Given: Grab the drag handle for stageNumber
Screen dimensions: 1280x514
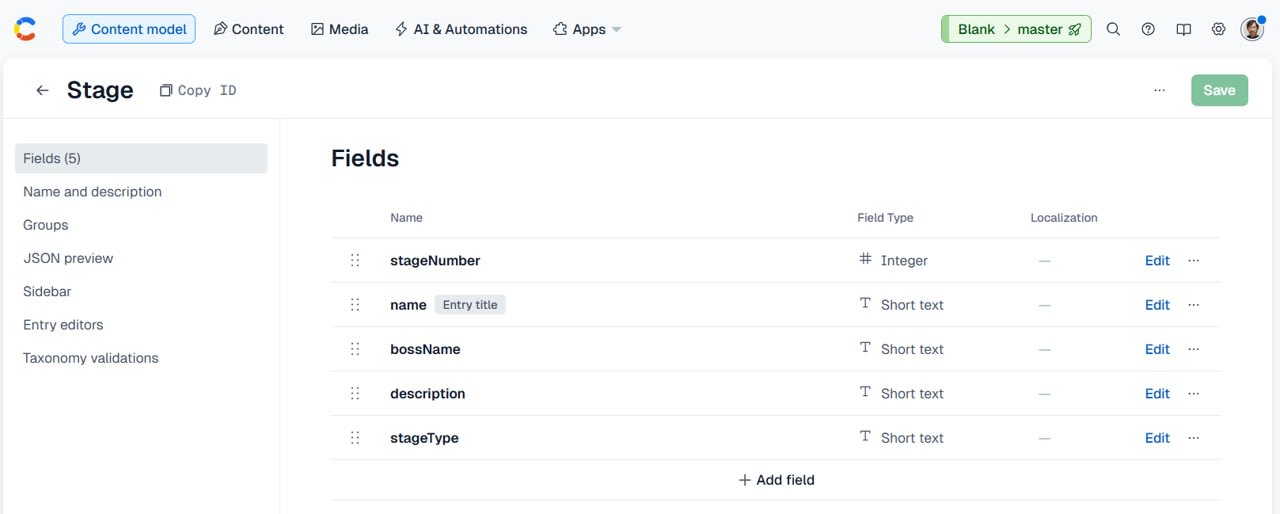Looking at the screenshot, I should pyautogui.click(x=355, y=260).
